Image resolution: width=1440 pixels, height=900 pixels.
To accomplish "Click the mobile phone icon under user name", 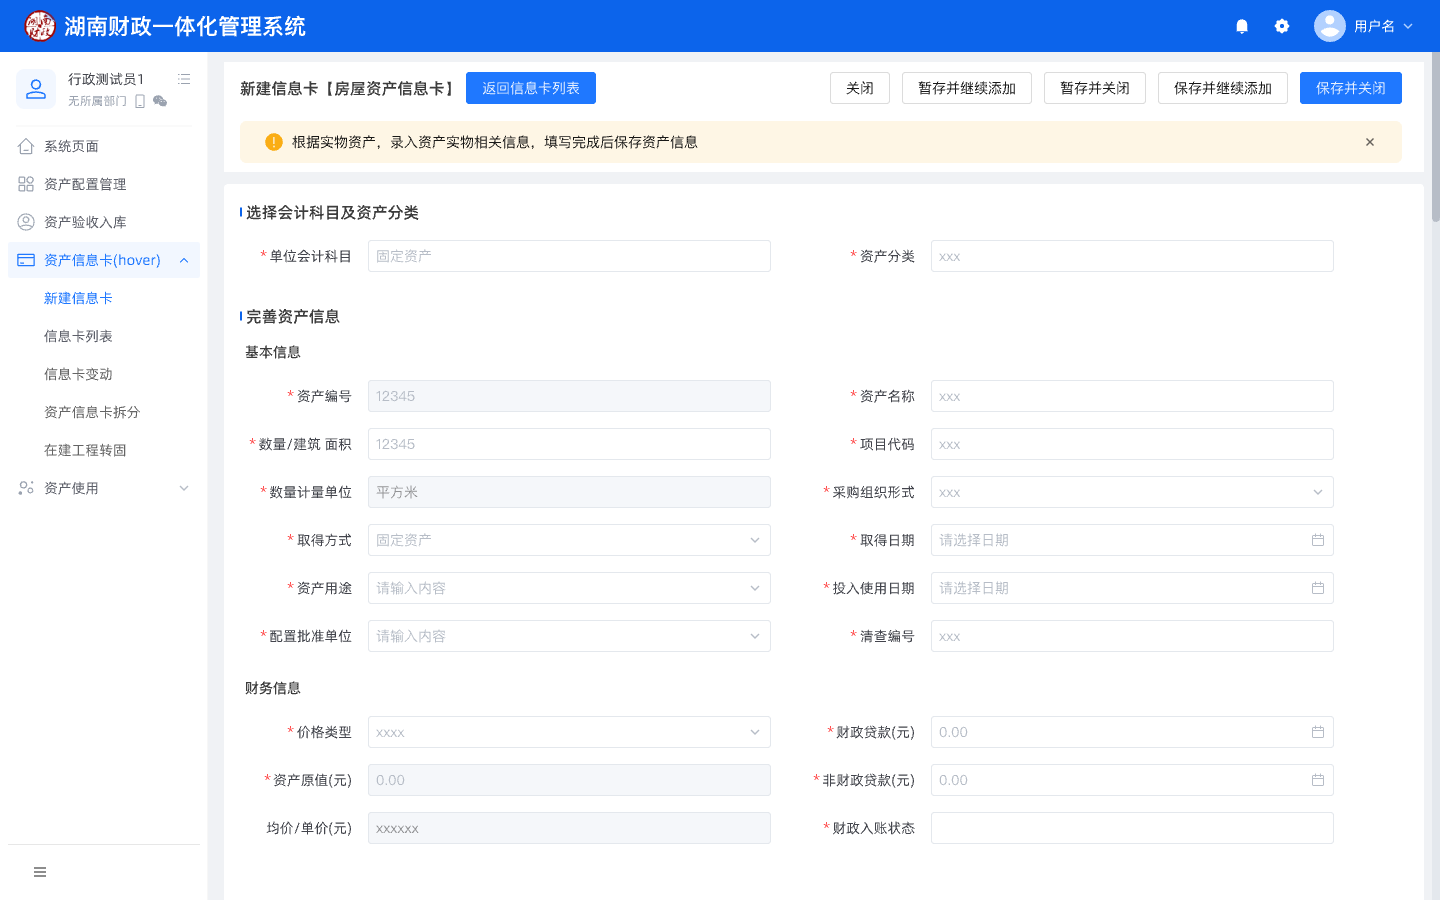I will (140, 101).
